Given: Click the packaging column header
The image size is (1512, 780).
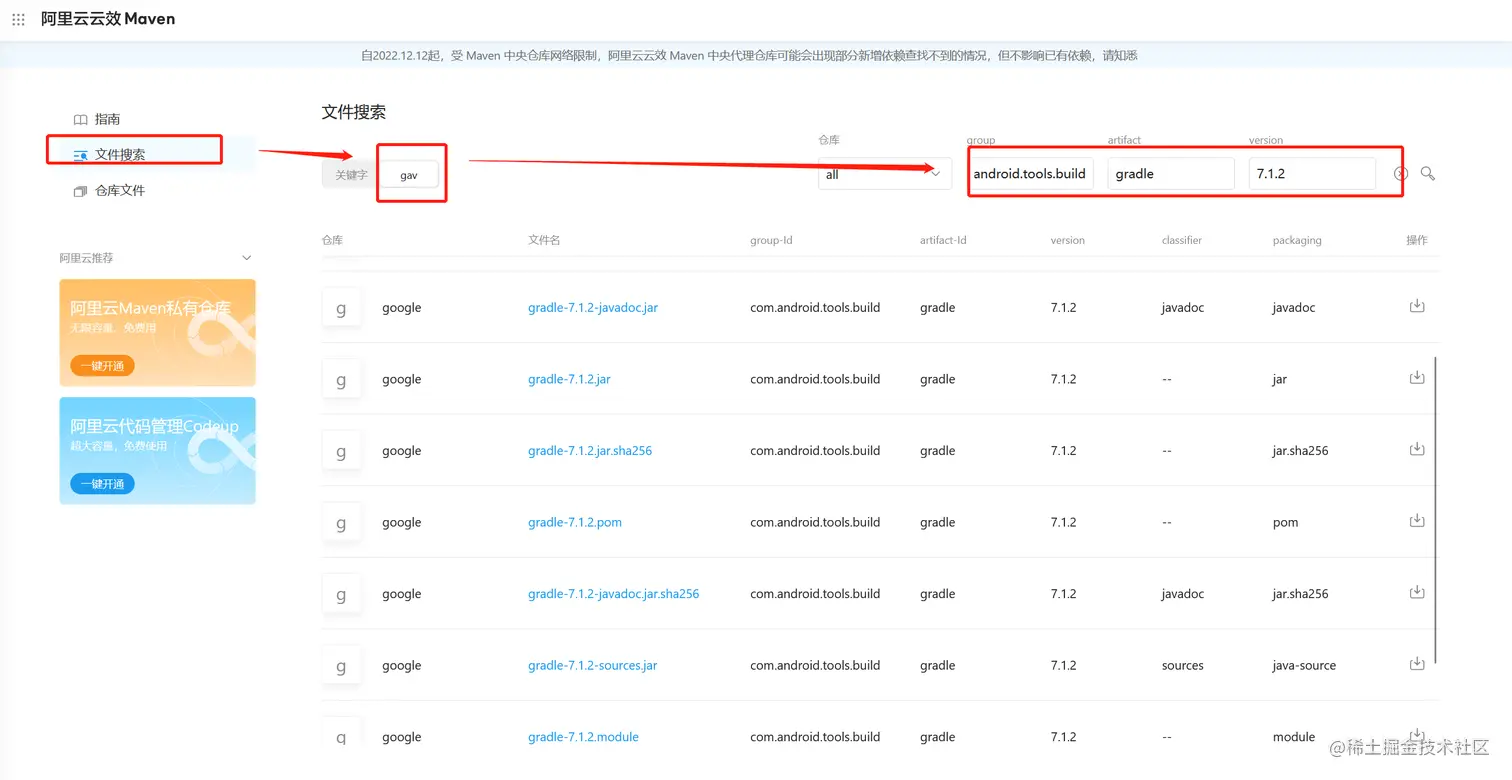Looking at the screenshot, I should 1297,240.
